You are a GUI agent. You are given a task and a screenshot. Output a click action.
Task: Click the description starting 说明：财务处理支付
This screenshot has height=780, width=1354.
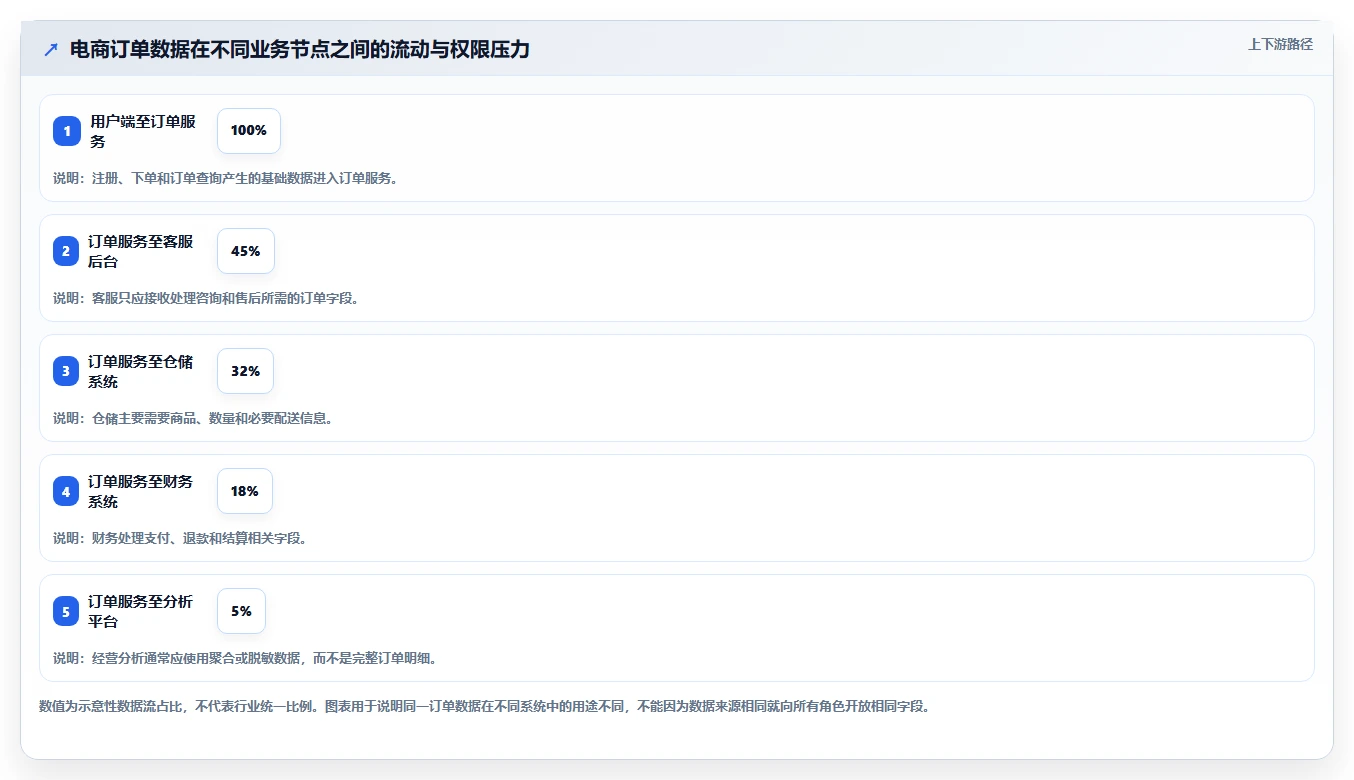click(180, 538)
